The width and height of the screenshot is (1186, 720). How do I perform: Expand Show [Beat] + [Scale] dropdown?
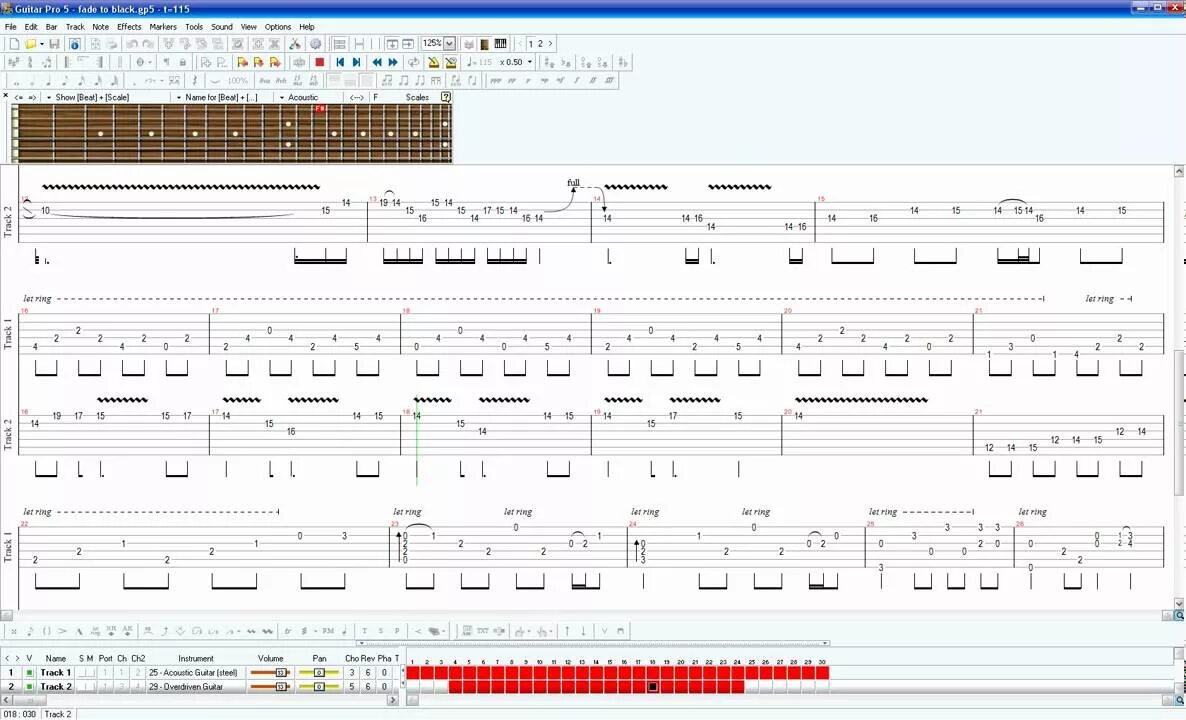[49, 98]
